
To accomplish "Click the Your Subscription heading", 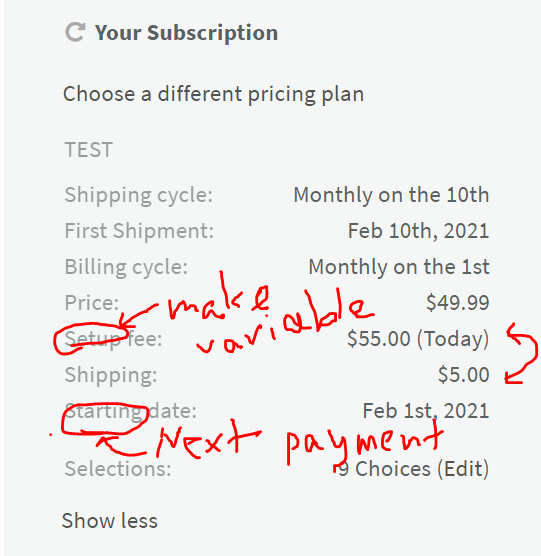I will pos(186,33).
